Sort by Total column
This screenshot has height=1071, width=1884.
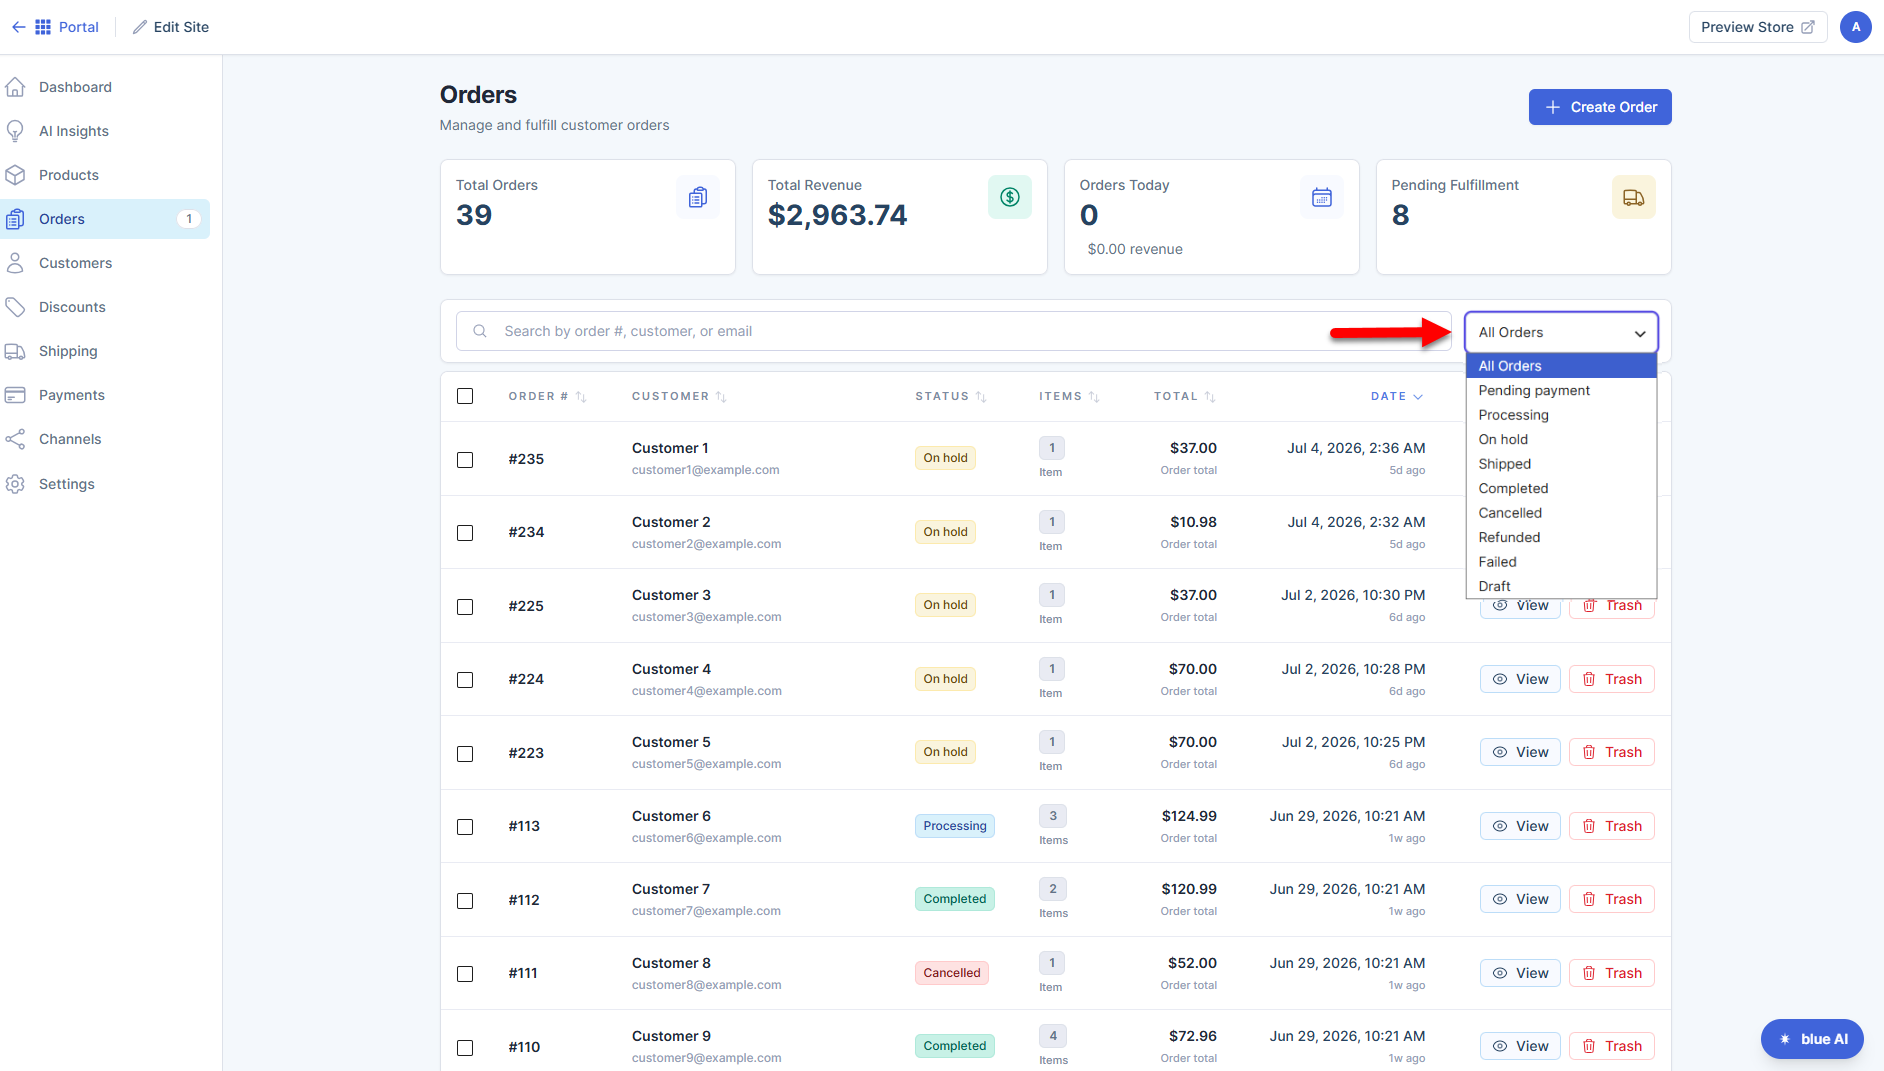1184,397
